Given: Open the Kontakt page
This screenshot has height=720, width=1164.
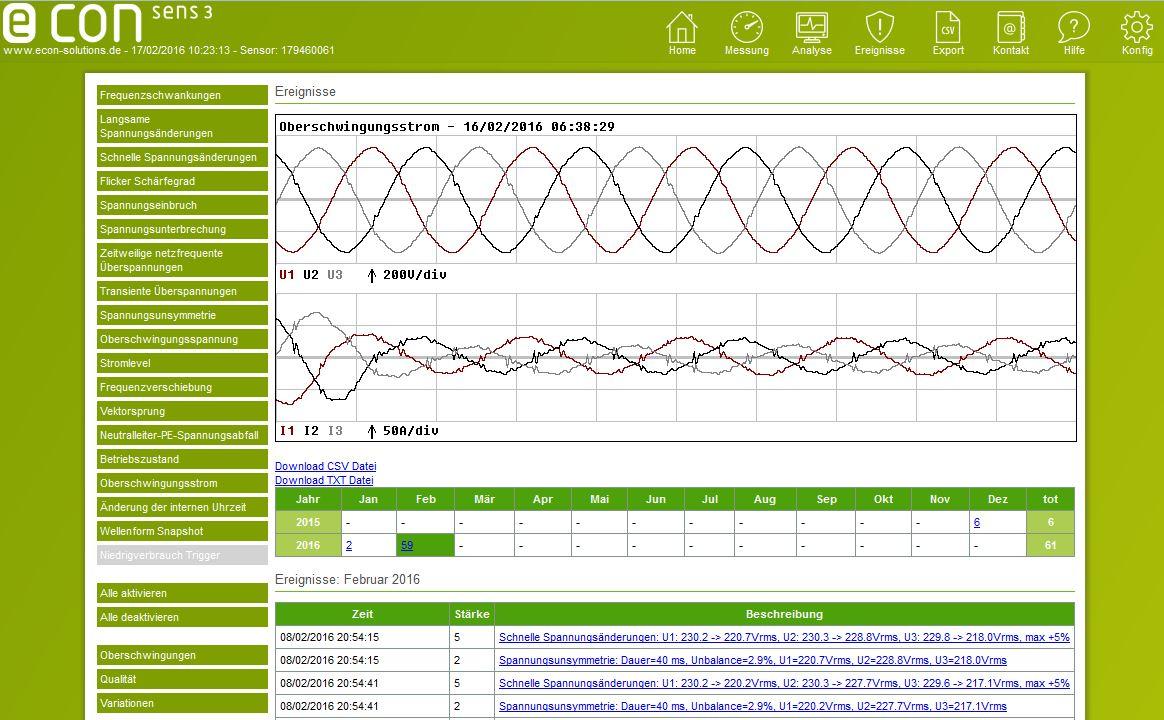Looking at the screenshot, I should (x=1010, y=32).
